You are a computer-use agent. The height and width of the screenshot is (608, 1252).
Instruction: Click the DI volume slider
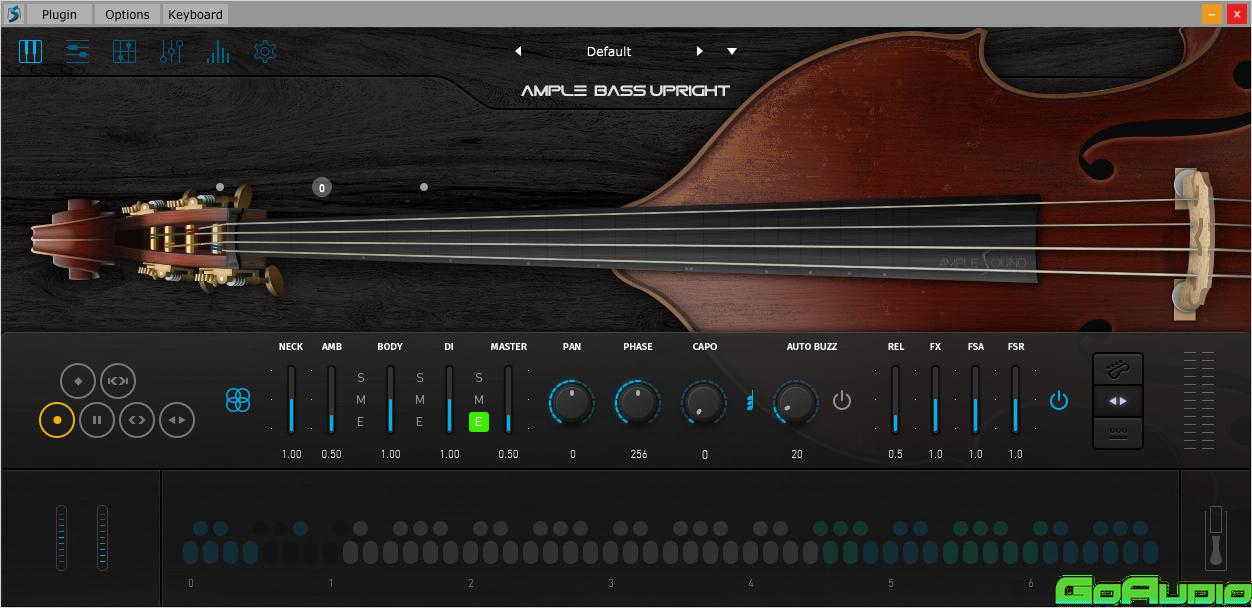pyautogui.click(x=449, y=399)
